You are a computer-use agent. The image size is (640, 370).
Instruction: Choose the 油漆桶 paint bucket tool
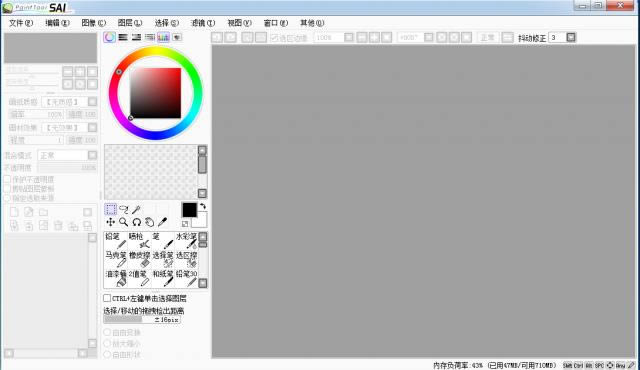pos(116,278)
